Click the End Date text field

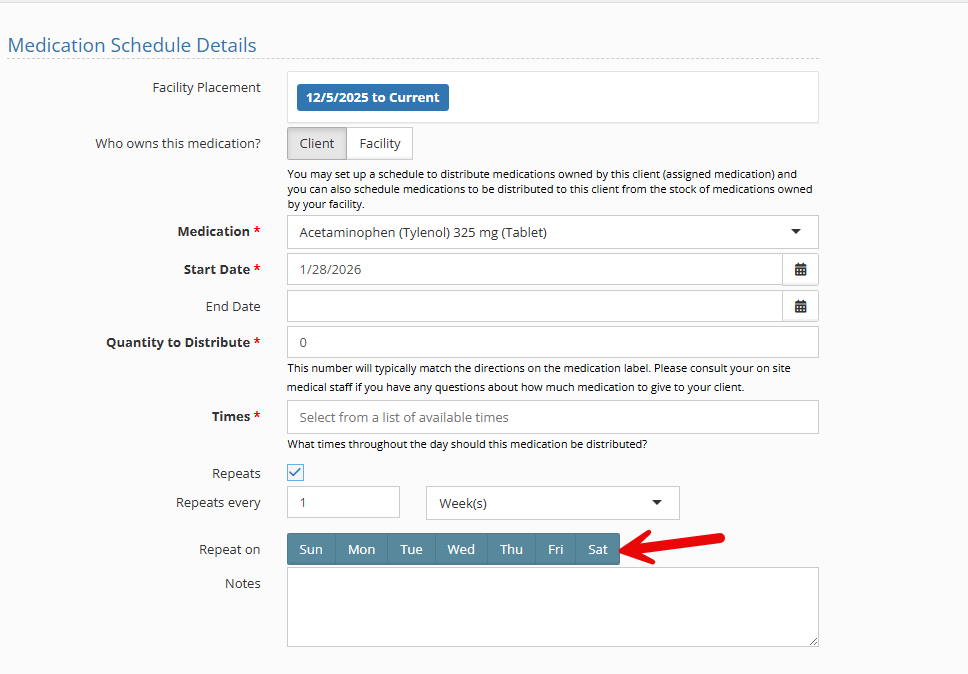pos(534,306)
